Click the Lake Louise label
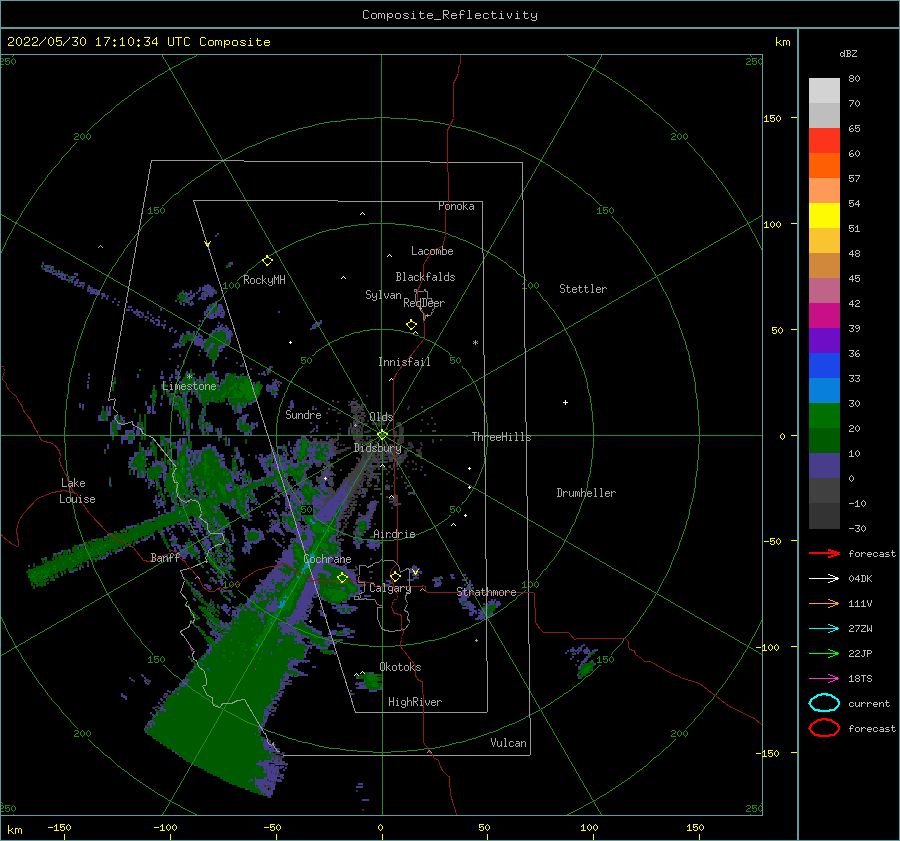This screenshot has width=900, height=841. pyautogui.click(x=77, y=491)
